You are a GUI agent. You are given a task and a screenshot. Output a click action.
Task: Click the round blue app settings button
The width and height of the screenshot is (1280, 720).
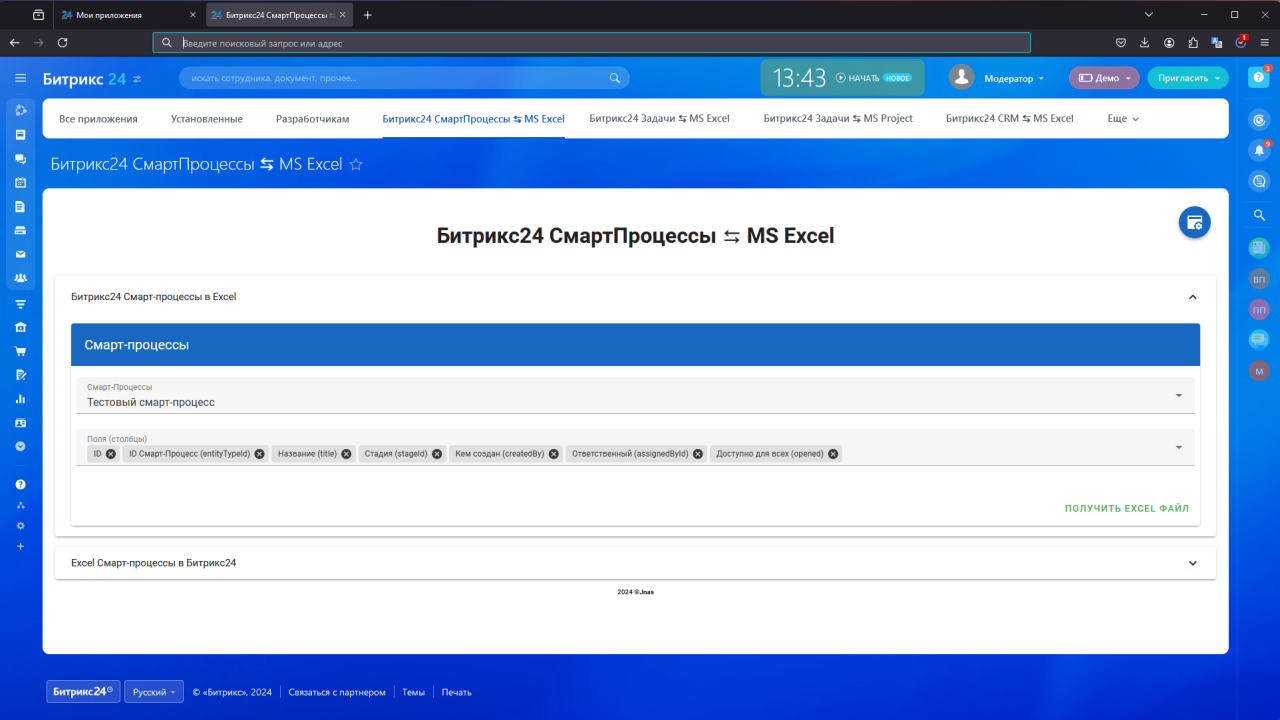[x=1194, y=222]
